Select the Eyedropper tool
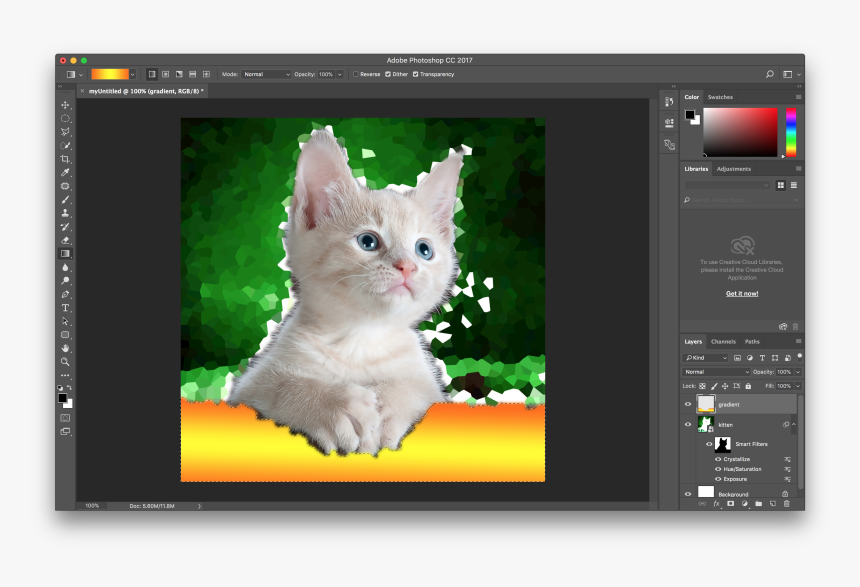This screenshot has height=587, width=860. [65, 172]
